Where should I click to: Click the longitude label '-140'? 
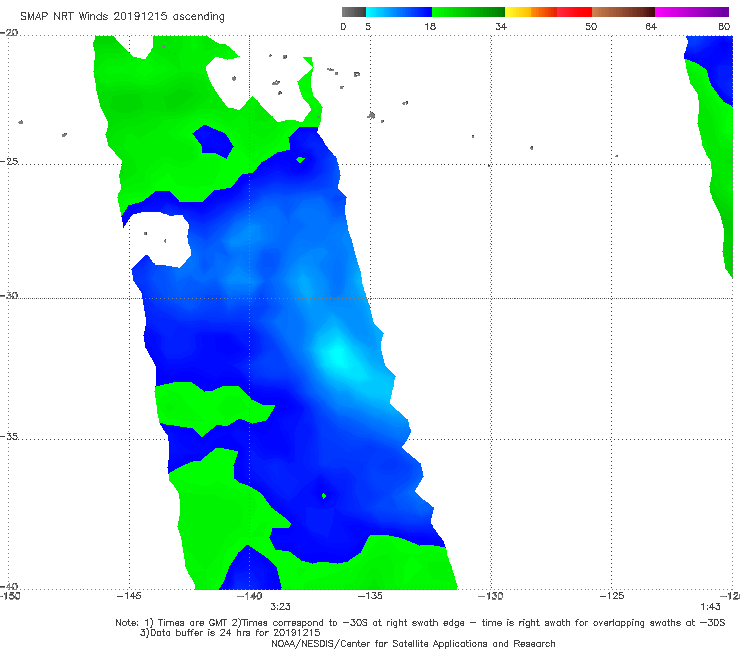pyautogui.click(x=249, y=596)
